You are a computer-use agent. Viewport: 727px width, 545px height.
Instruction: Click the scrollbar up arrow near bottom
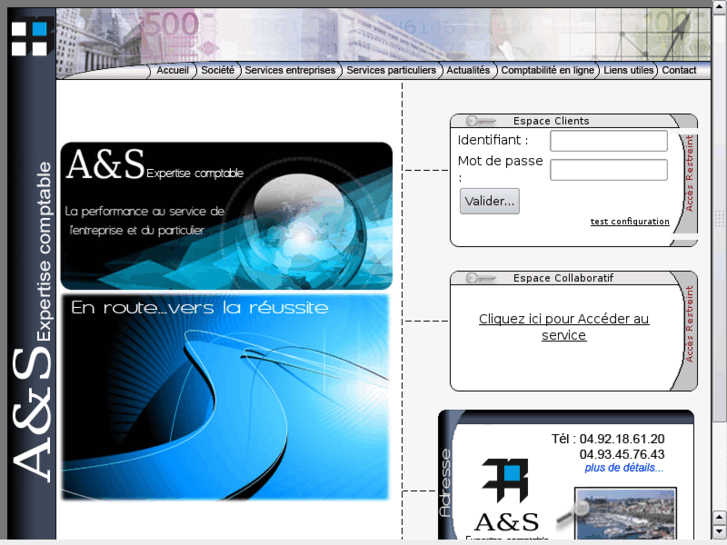[719, 517]
